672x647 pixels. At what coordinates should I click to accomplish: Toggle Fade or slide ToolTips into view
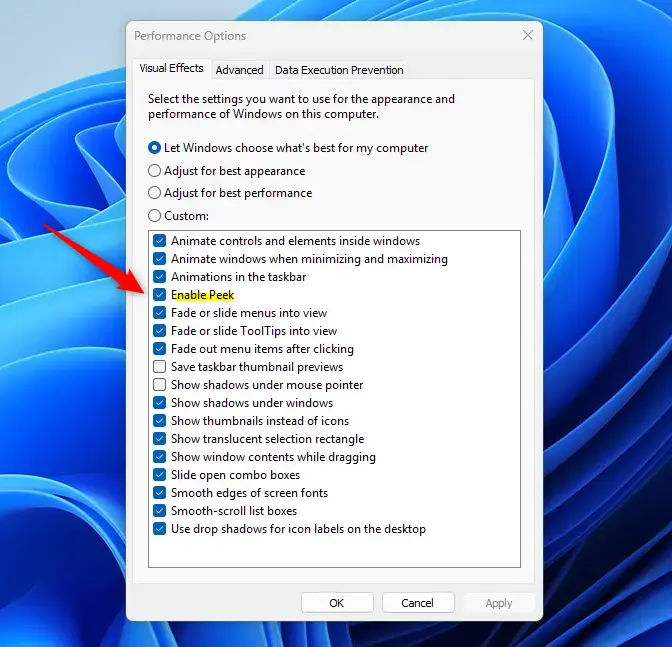(x=159, y=331)
